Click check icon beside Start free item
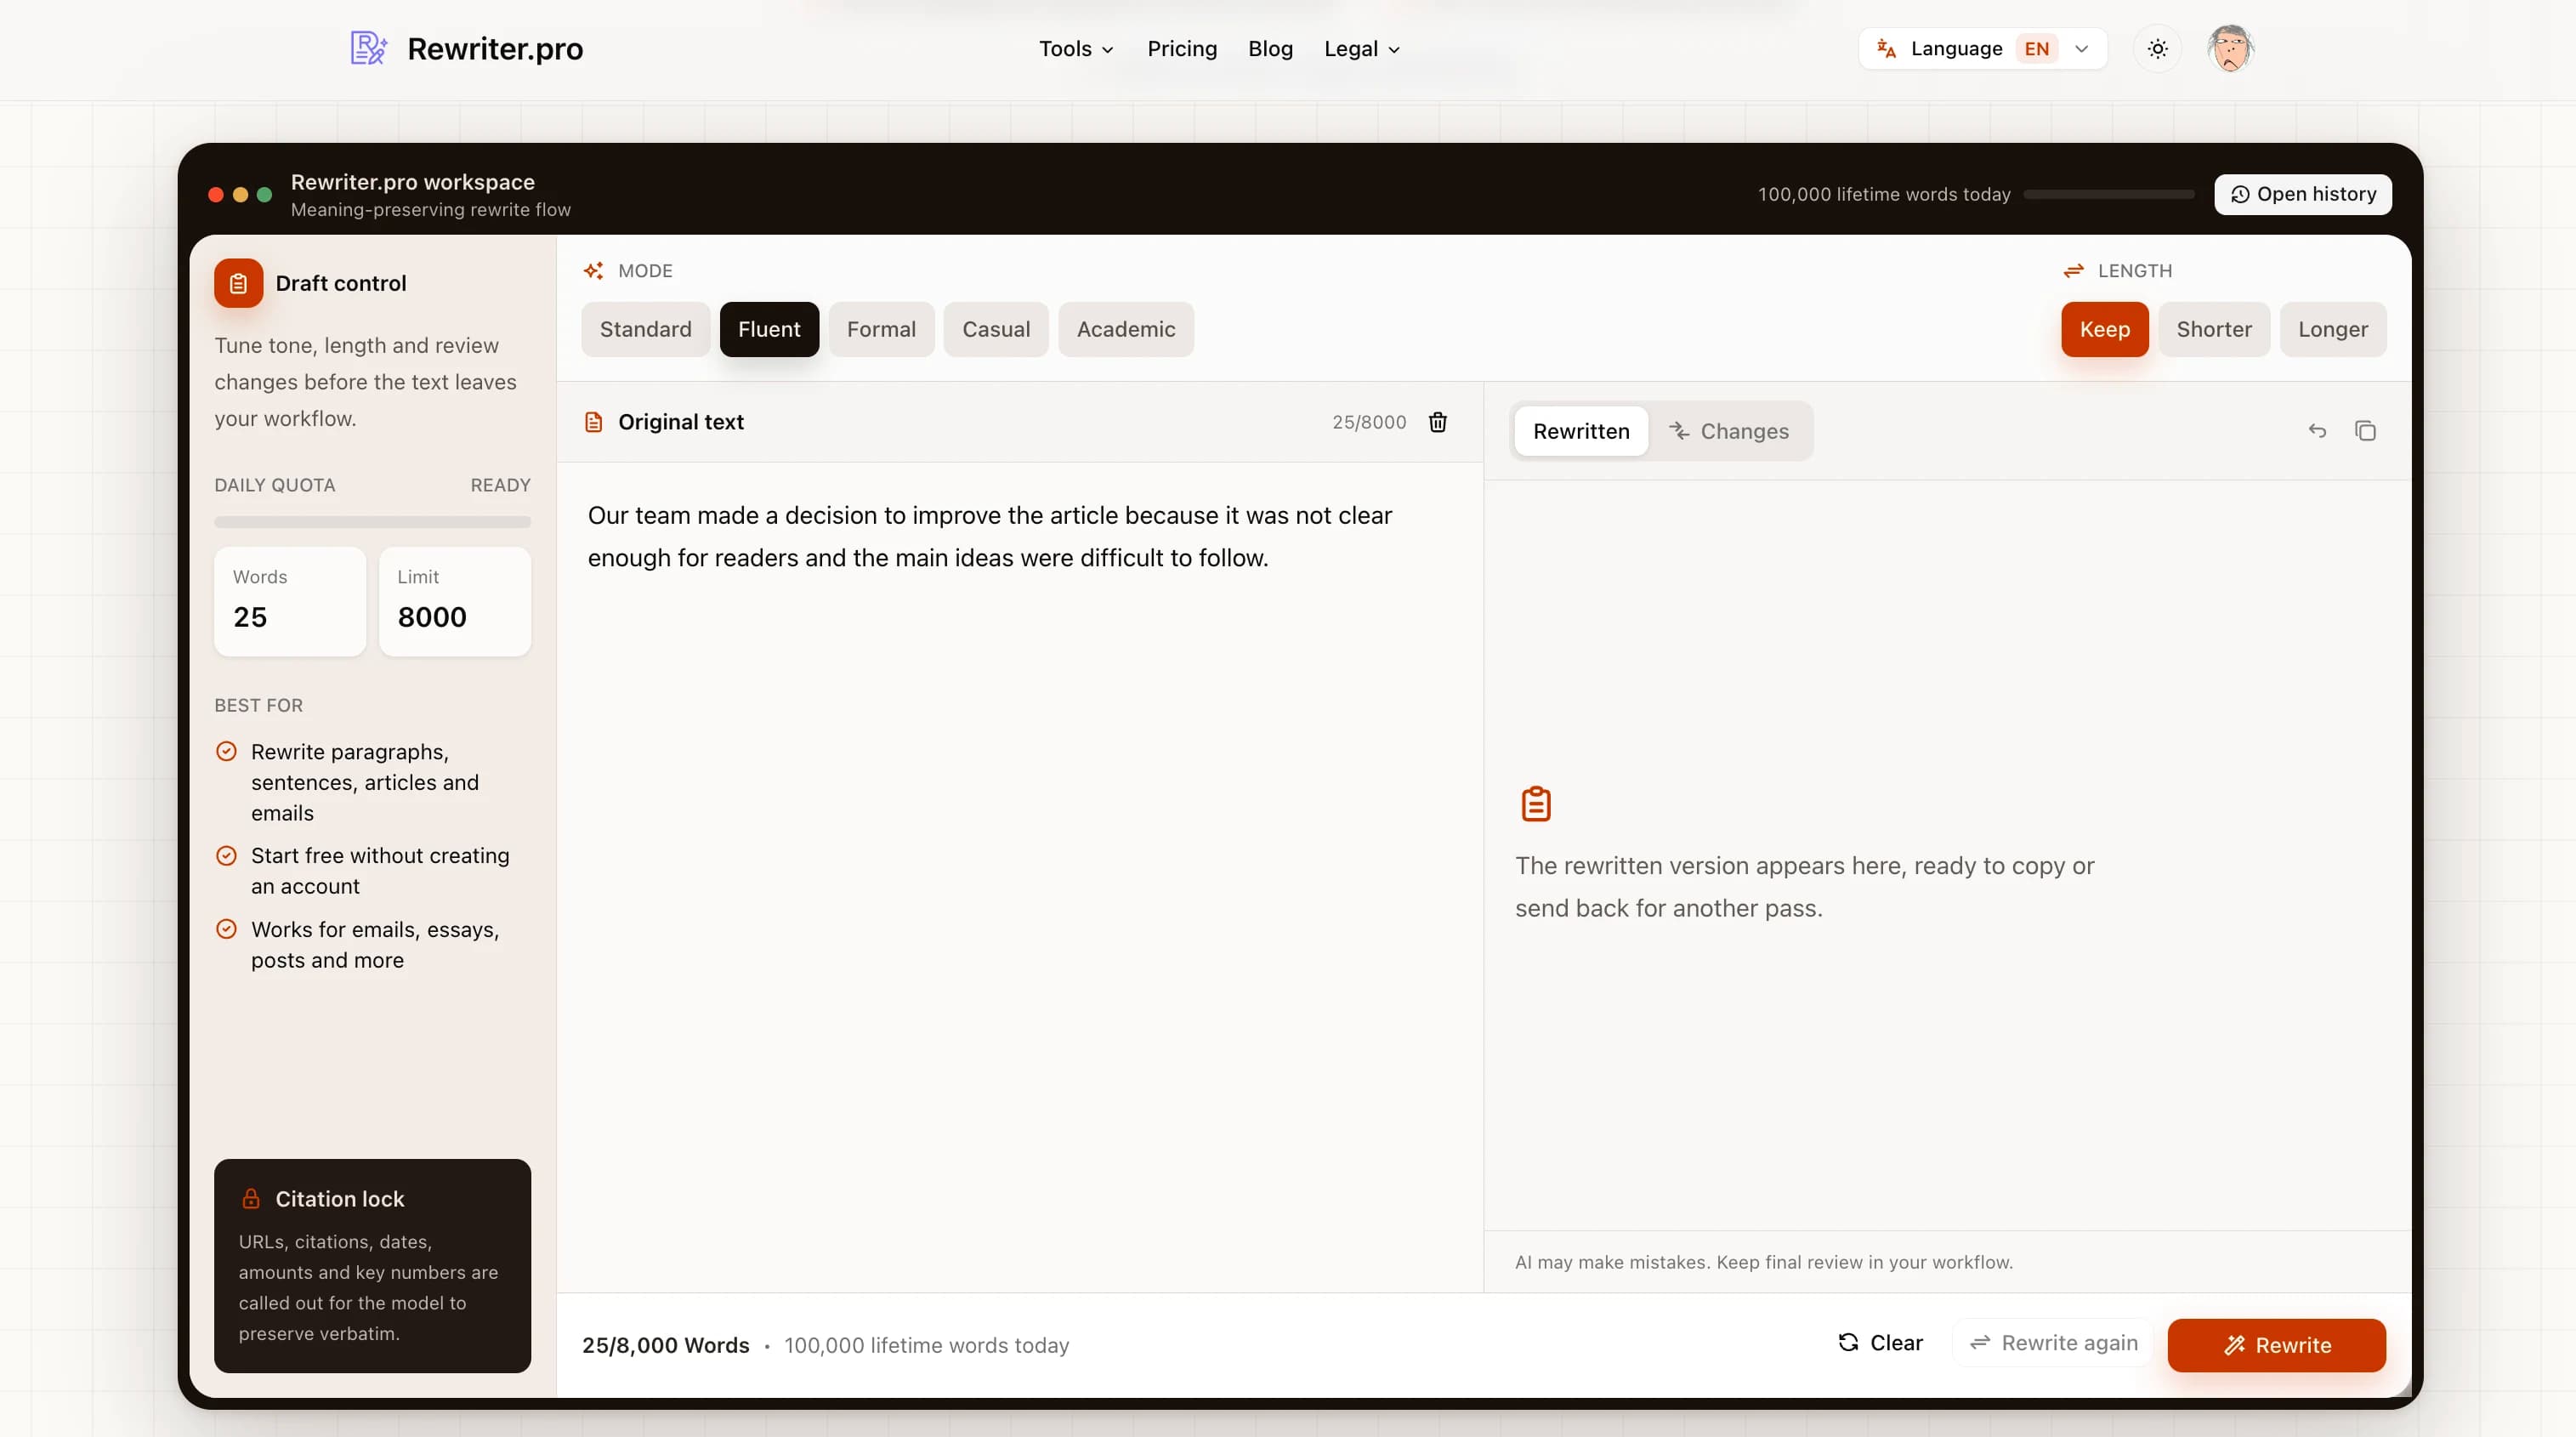Viewport: 2576px width, 1437px height. point(227,855)
